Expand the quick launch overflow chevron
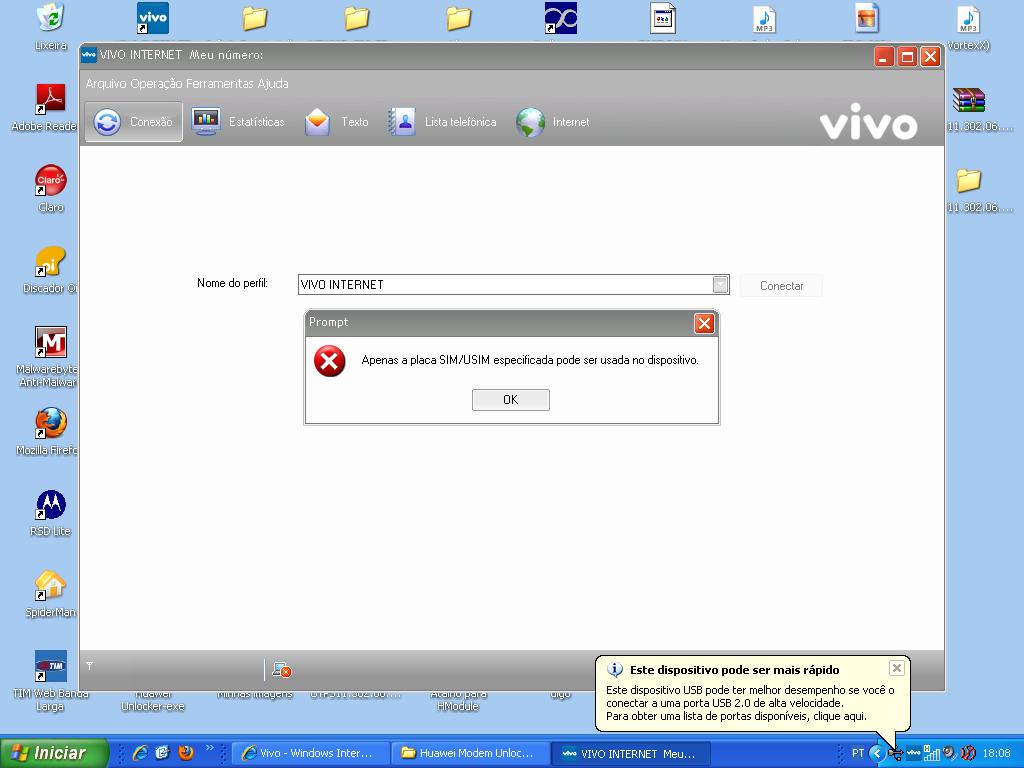1024x768 pixels. (210, 748)
